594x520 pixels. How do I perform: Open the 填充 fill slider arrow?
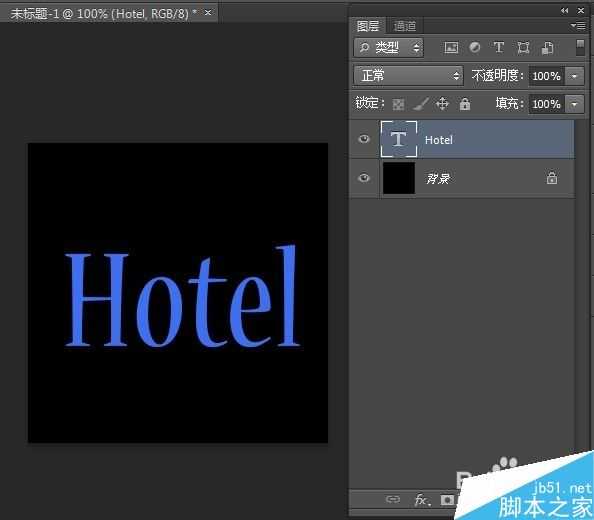(574, 104)
